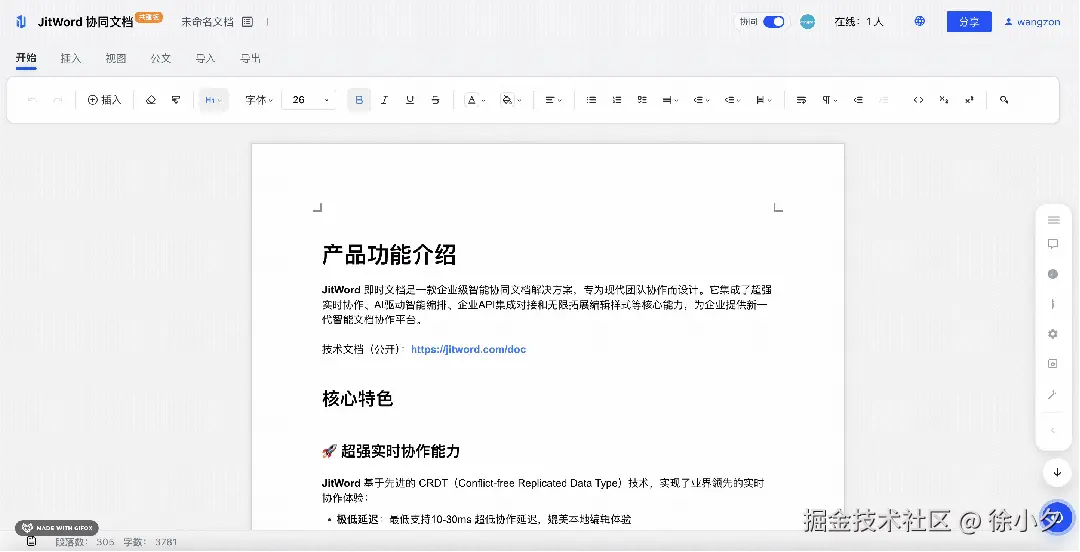
Task: Open the vertical spacing dropdown
Action: pyautogui.click(x=763, y=100)
